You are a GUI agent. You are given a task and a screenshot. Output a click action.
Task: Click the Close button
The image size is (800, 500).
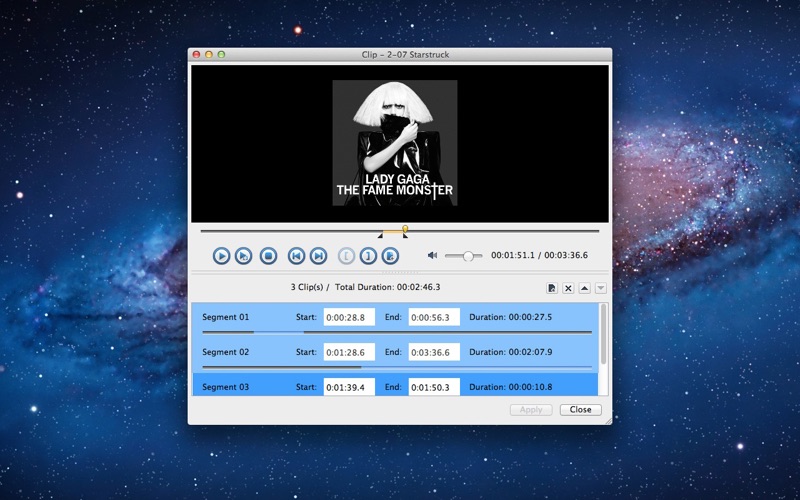coord(581,410)
